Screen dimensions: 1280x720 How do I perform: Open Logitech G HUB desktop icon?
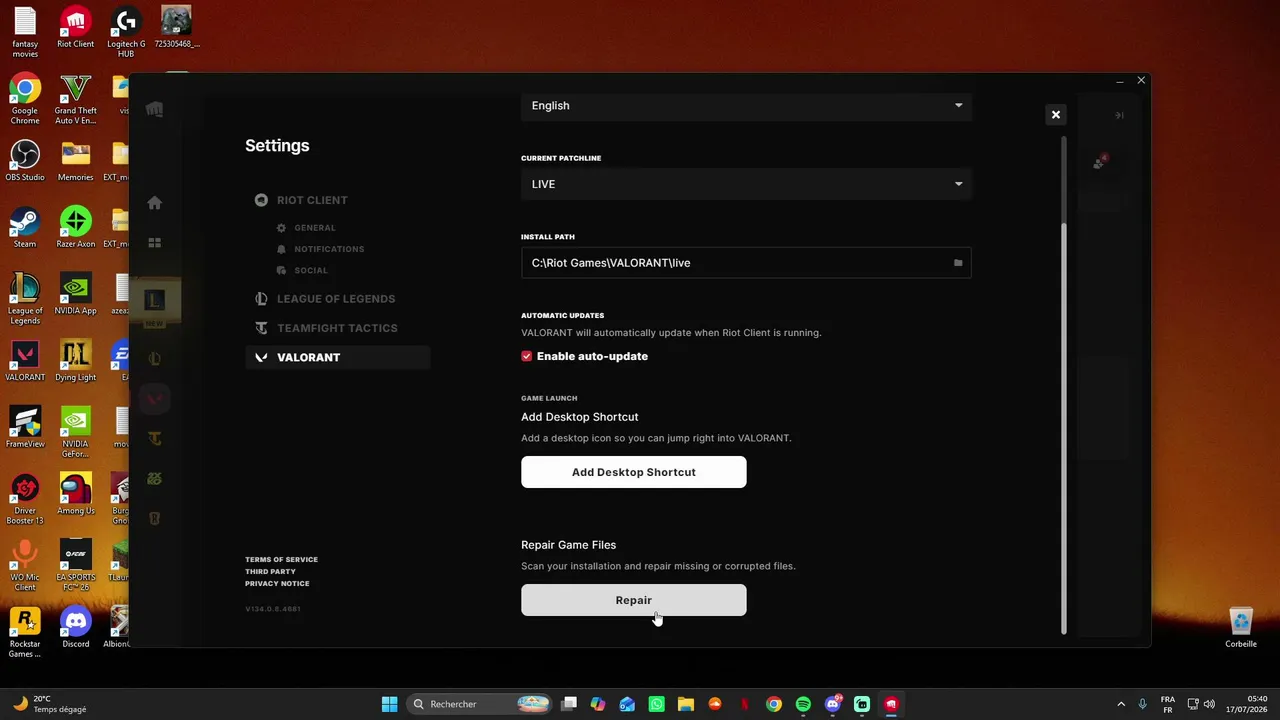126,32
